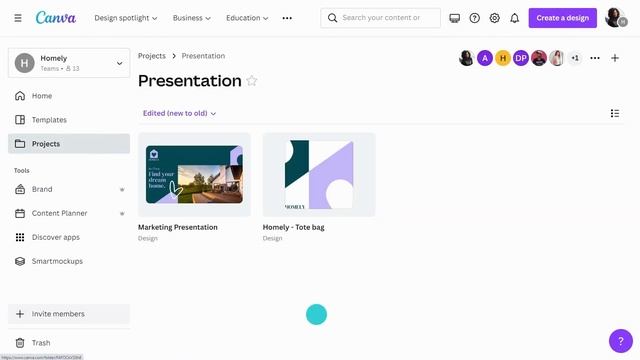Click the Marketing Presentation title text

click(178, 227)
